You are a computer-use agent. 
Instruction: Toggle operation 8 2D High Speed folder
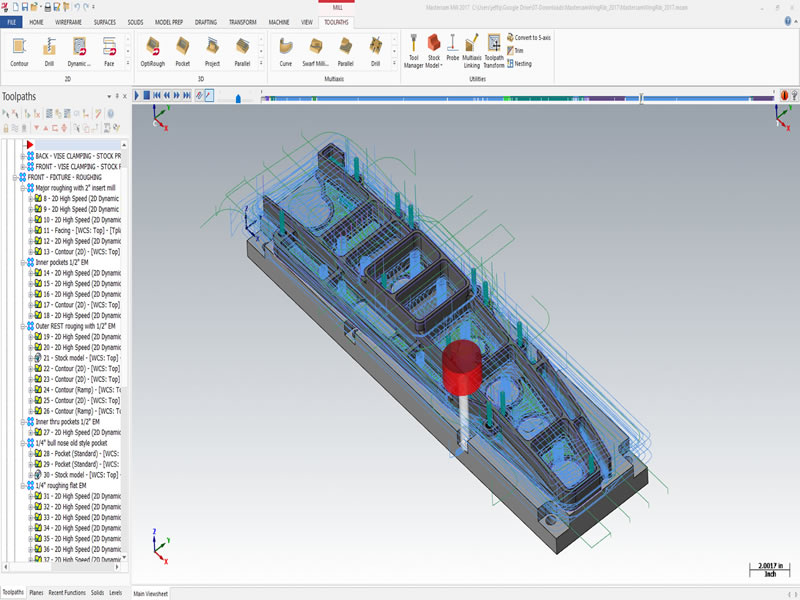pyautogui.click(x=30, y=198)
